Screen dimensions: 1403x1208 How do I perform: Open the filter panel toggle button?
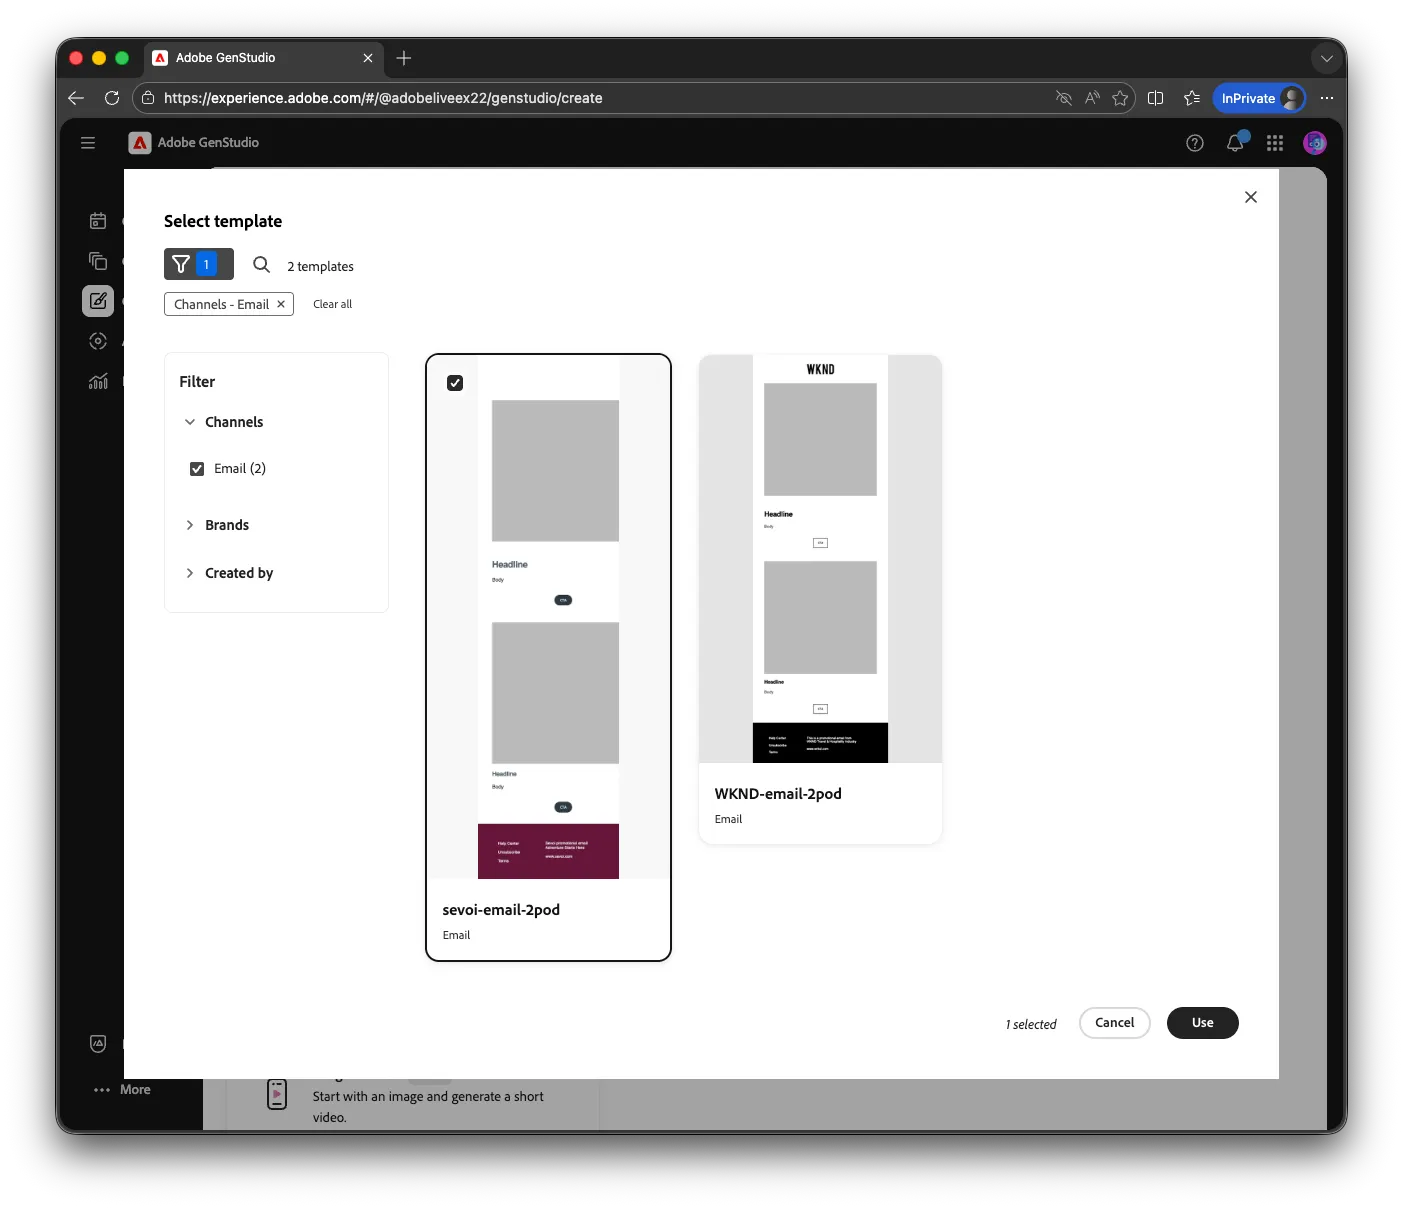click(x=198, y=264)
